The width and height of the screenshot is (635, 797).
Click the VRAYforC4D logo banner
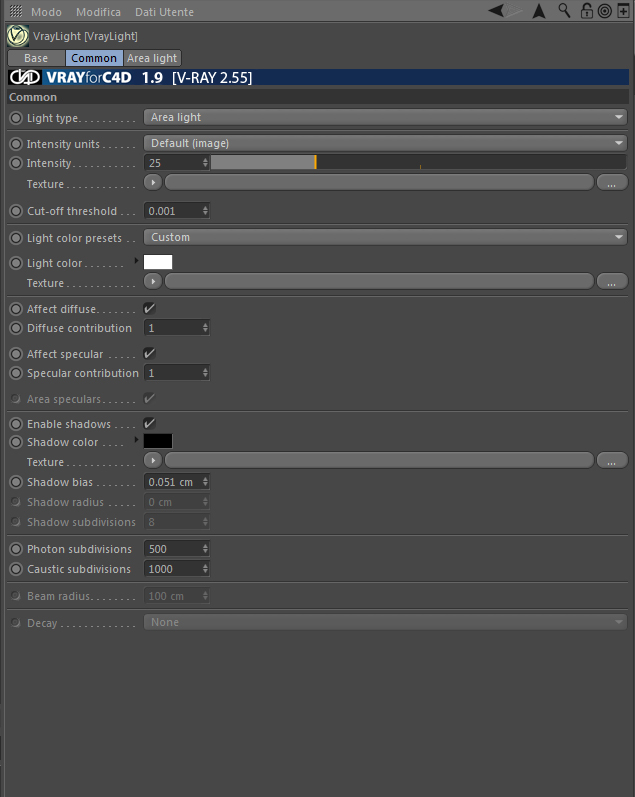(319, 78)
